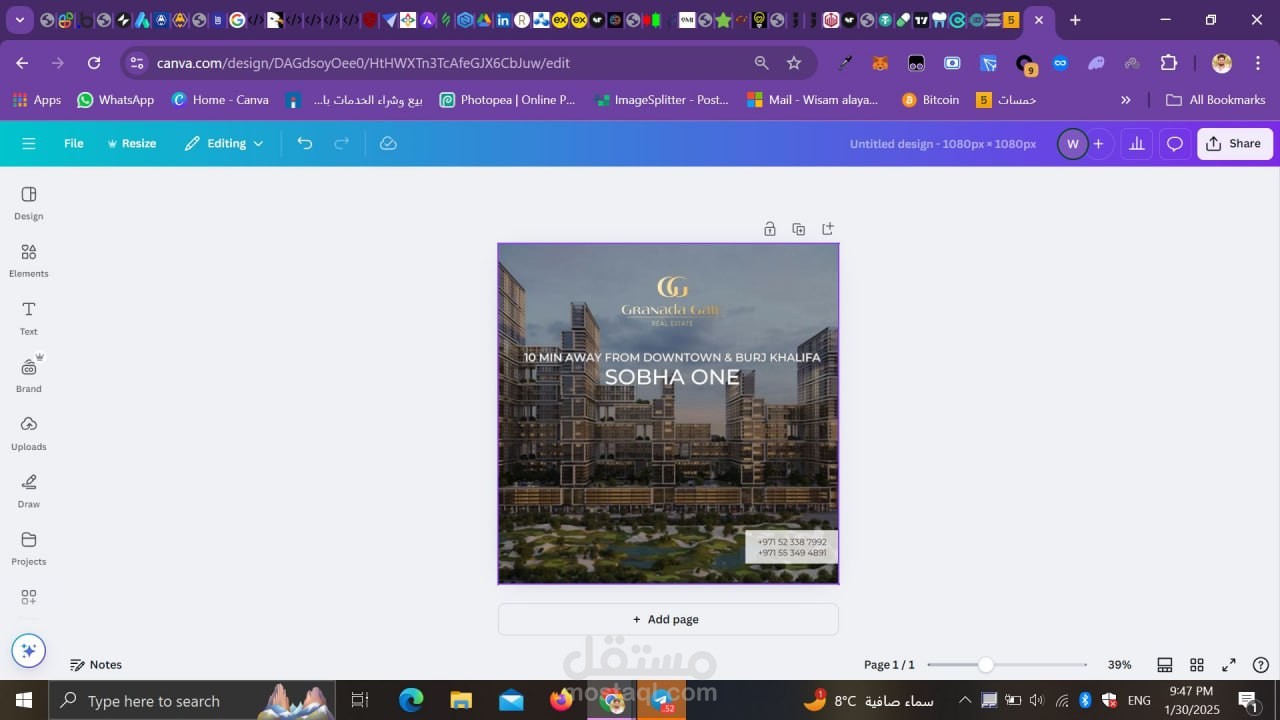This screenshot has width=1280, height=720.
Task: Open the Photopea bookmark
Action: click(508, 100)
